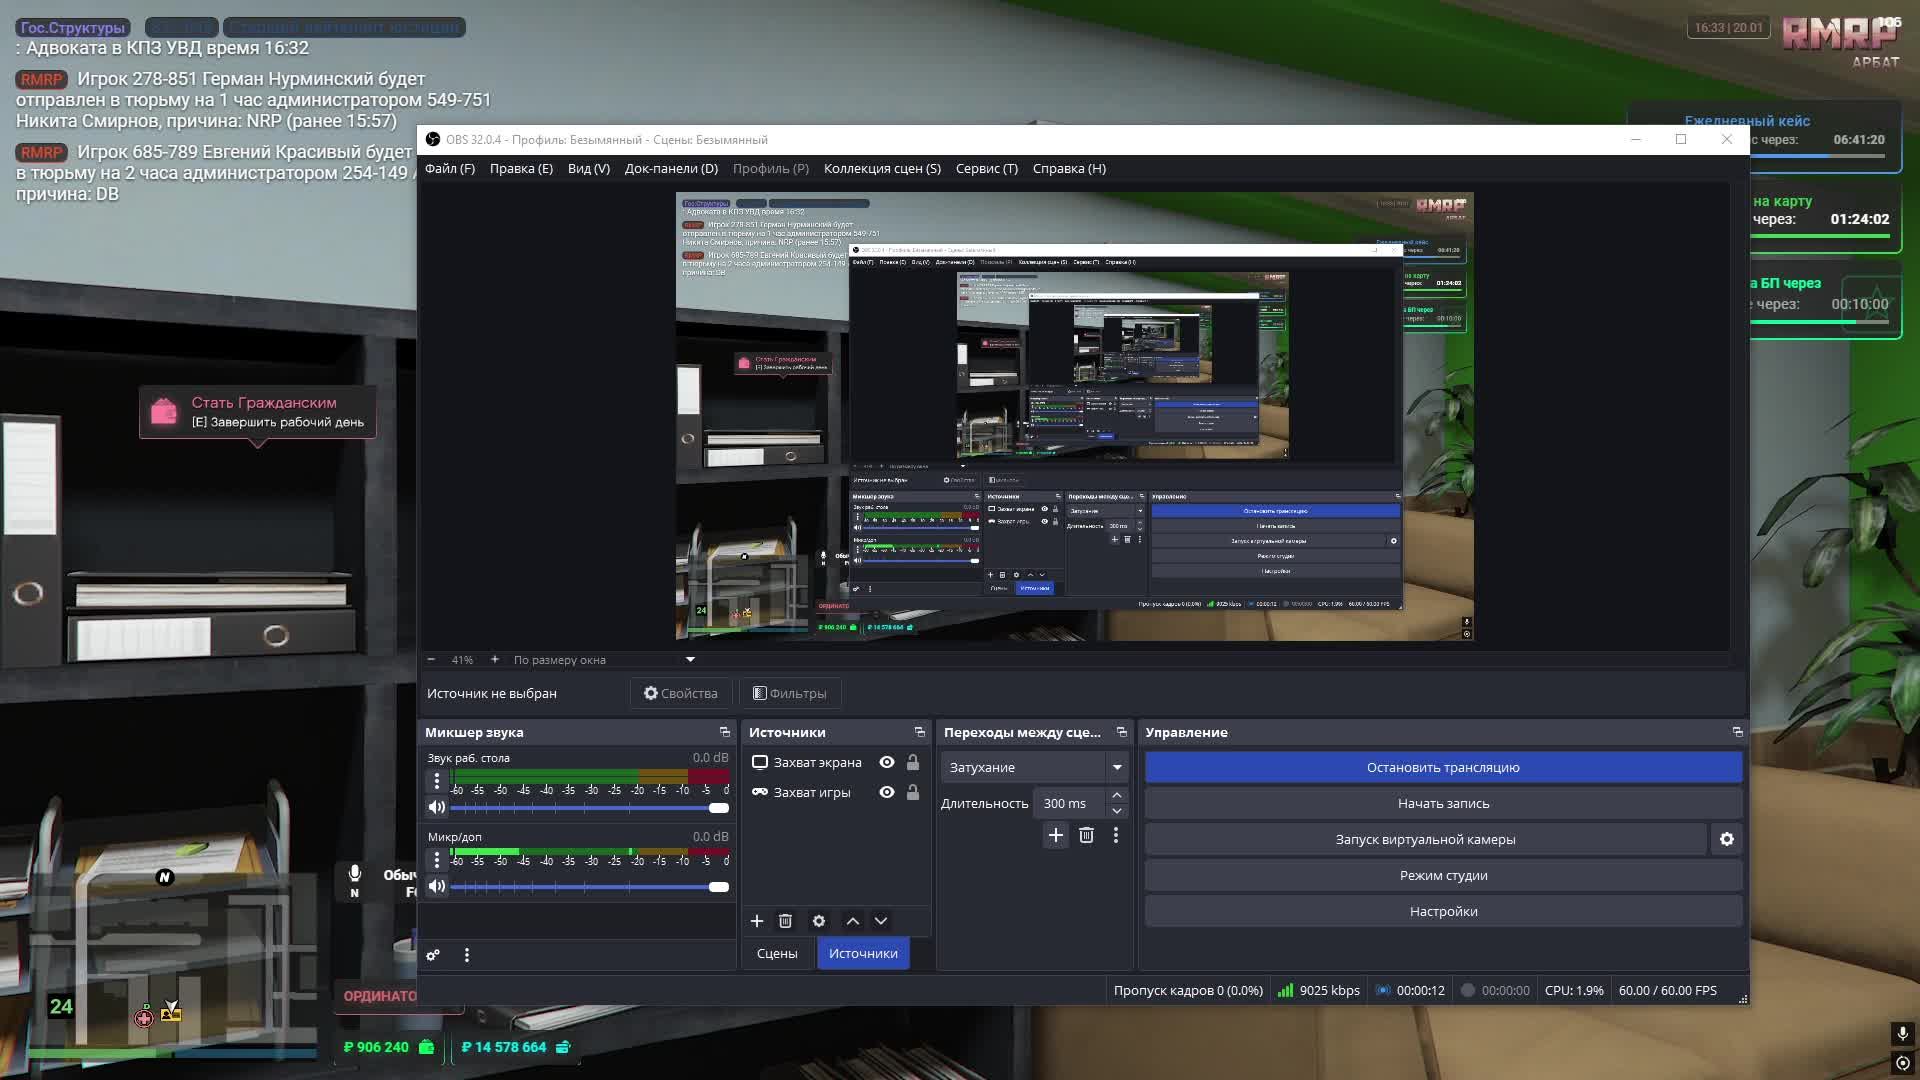1920x1080 pixels.
Task: Delete selected source with trash icon
Action: pos(785,921)
